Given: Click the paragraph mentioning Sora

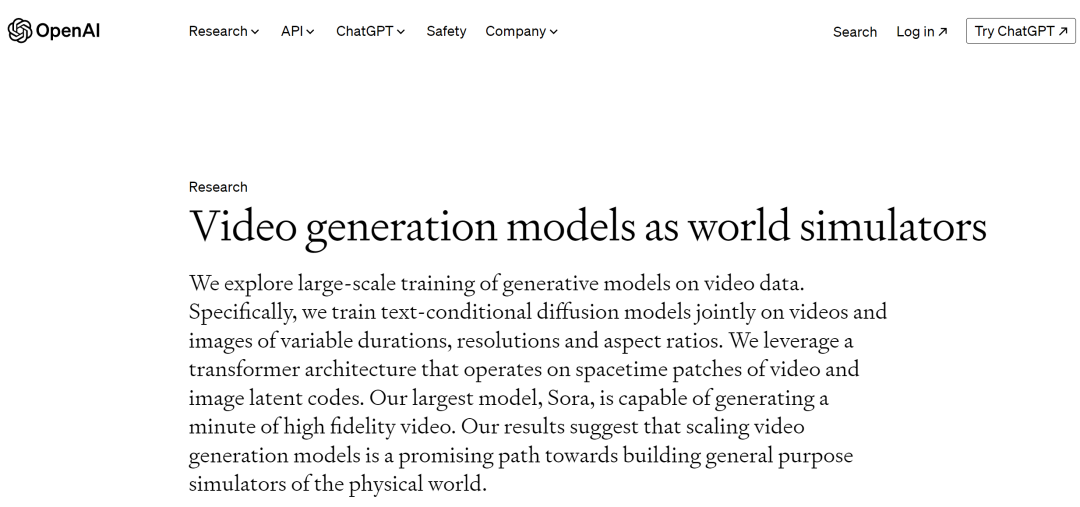Looking at the screenshot, I should [x=537, y=384].
